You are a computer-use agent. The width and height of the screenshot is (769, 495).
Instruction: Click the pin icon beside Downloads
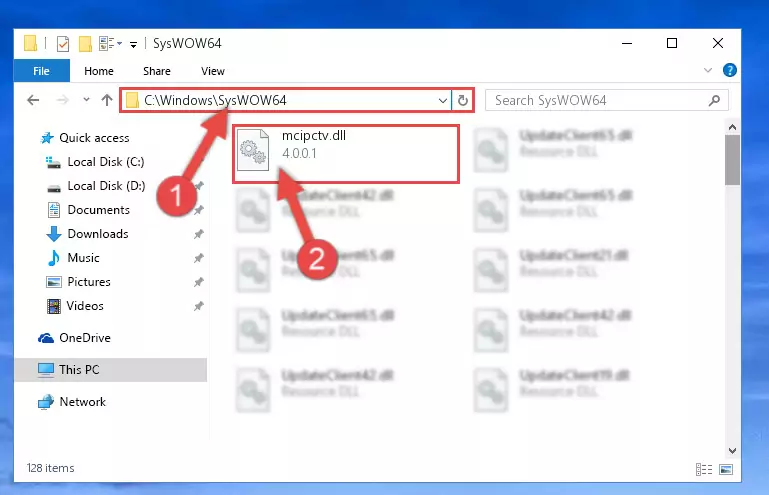pyautogui.click(x=199, y=234)
